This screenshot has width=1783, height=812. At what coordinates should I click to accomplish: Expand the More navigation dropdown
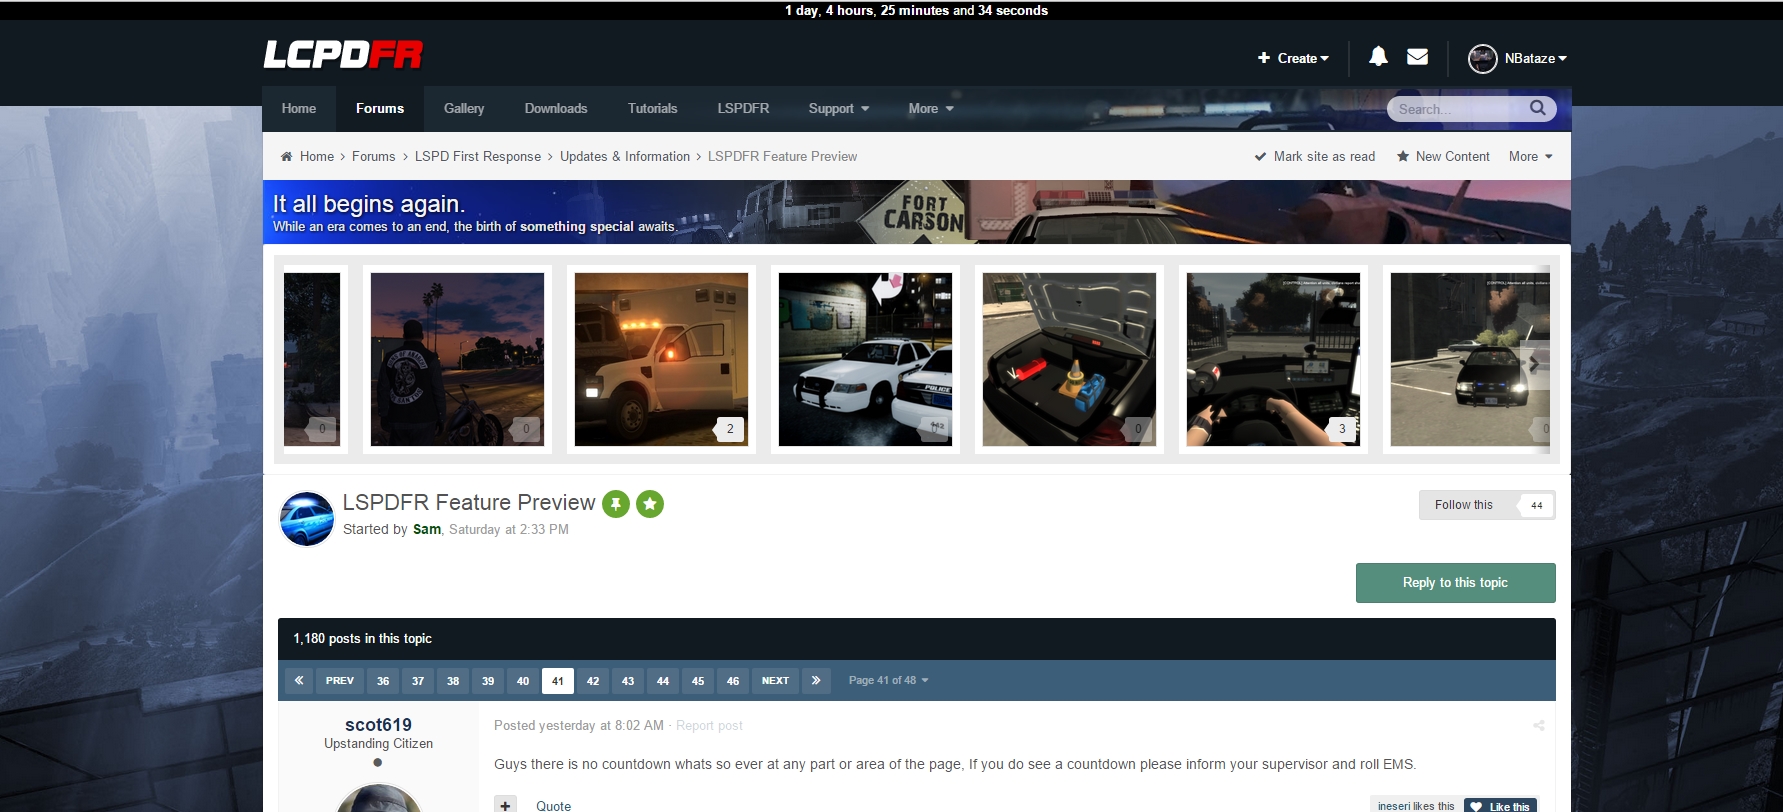pyautogui.click(x=931, y=109)
